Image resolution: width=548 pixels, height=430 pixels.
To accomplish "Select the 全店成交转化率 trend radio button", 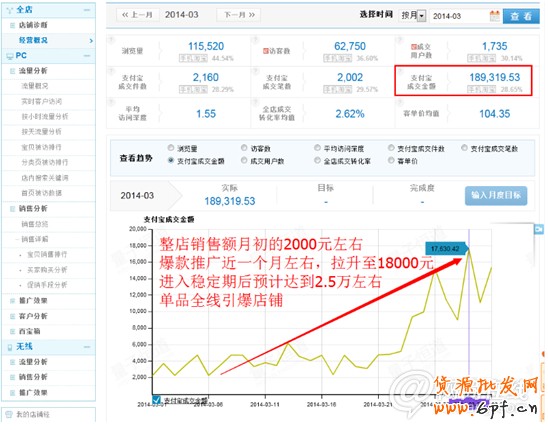I will point(317,160).
